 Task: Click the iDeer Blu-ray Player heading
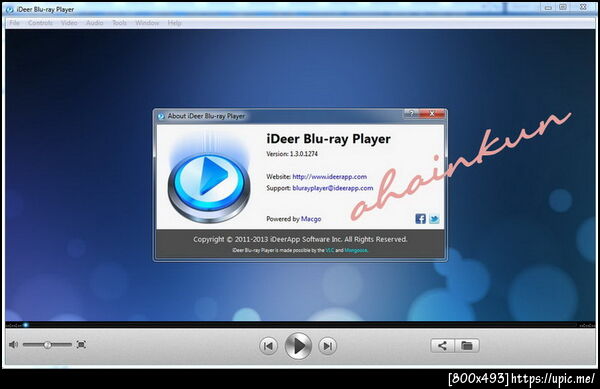pos(328,139)
